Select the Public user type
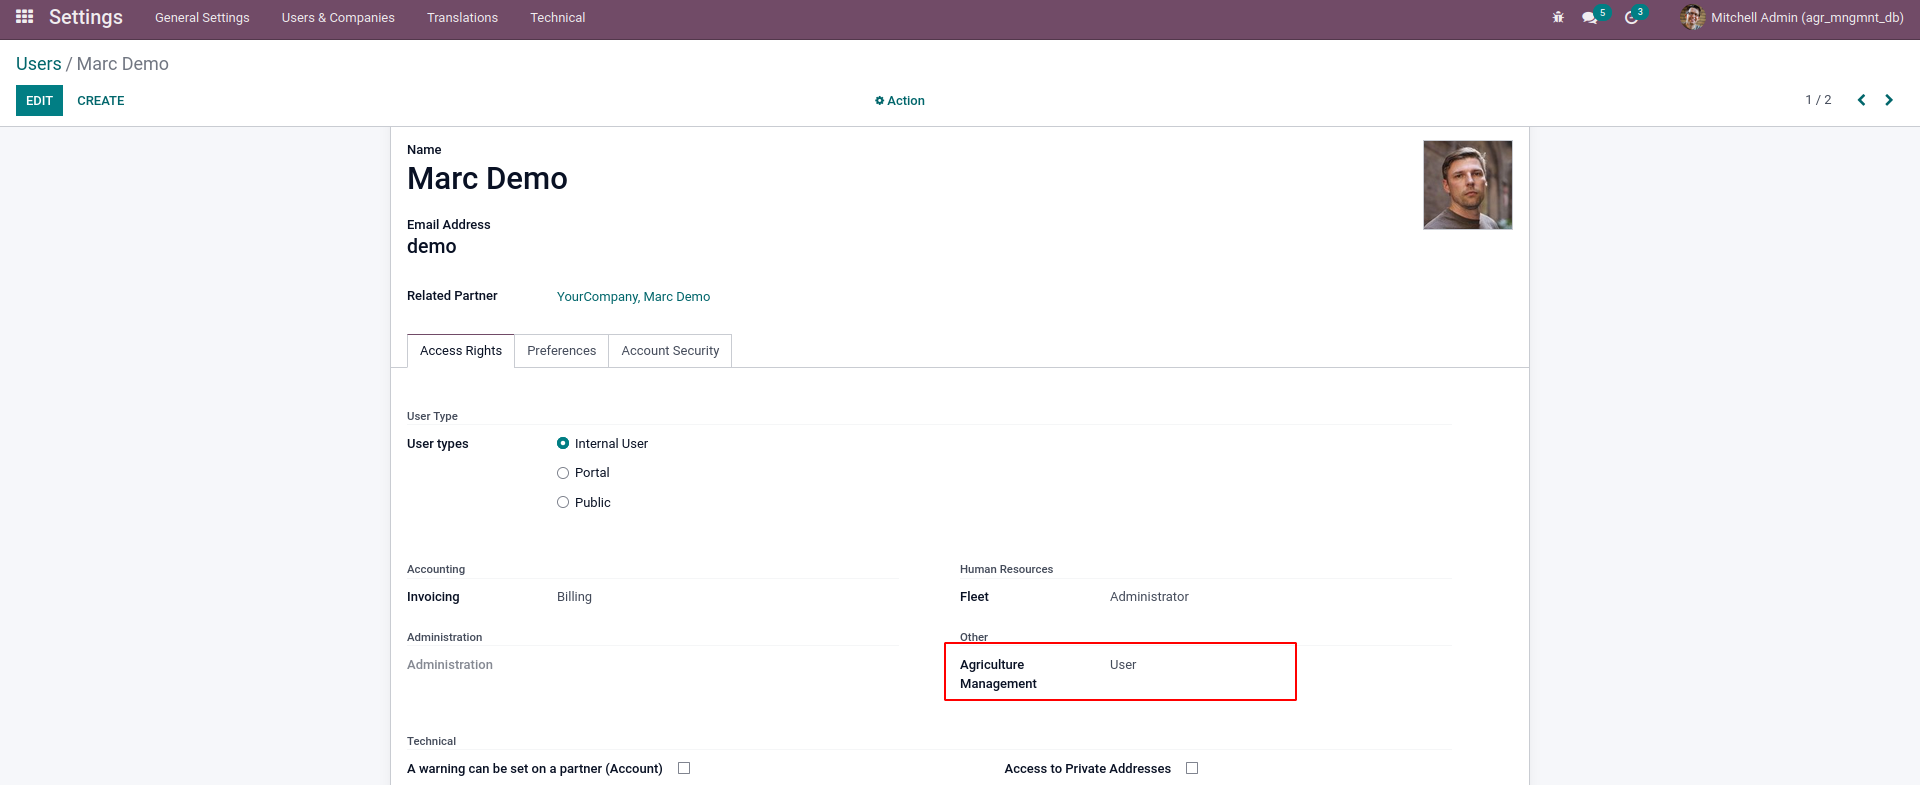The height and width of the screenshot is (785, 1920). 563,503
